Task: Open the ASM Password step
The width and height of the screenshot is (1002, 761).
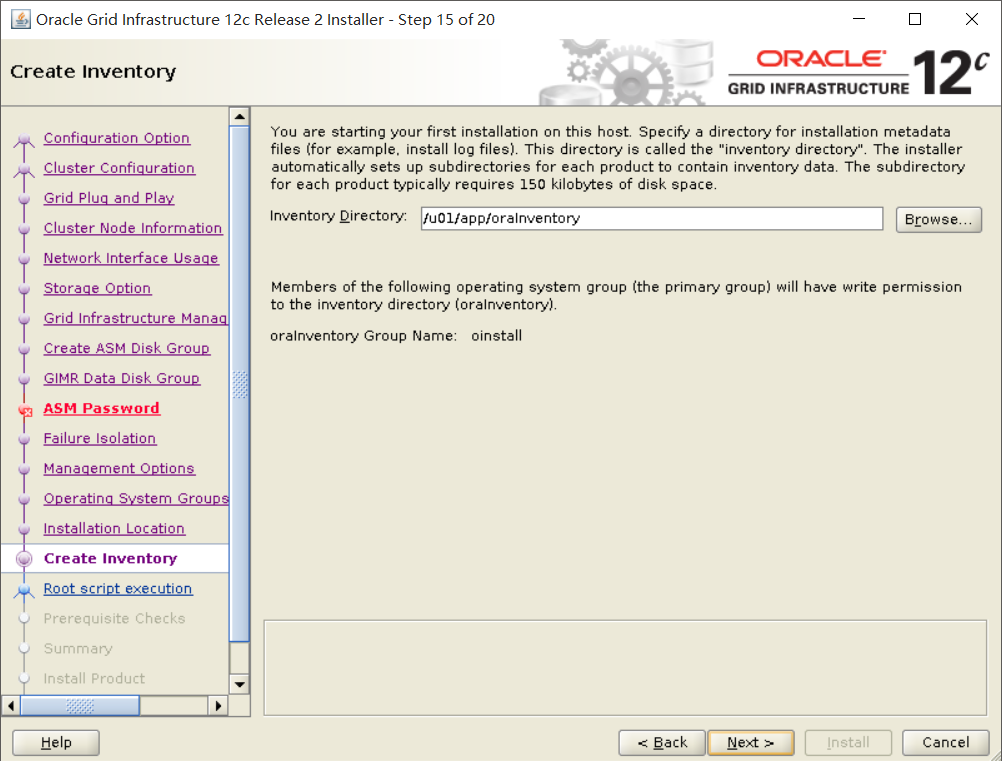Action: (101, 408)
